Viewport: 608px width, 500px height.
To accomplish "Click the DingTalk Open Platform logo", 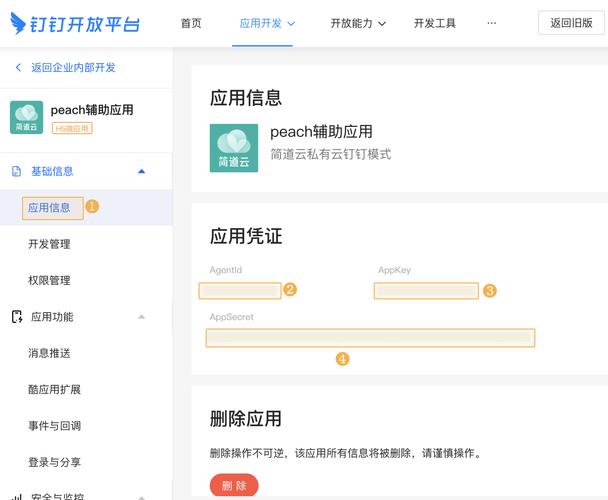I will coord(75,23).
